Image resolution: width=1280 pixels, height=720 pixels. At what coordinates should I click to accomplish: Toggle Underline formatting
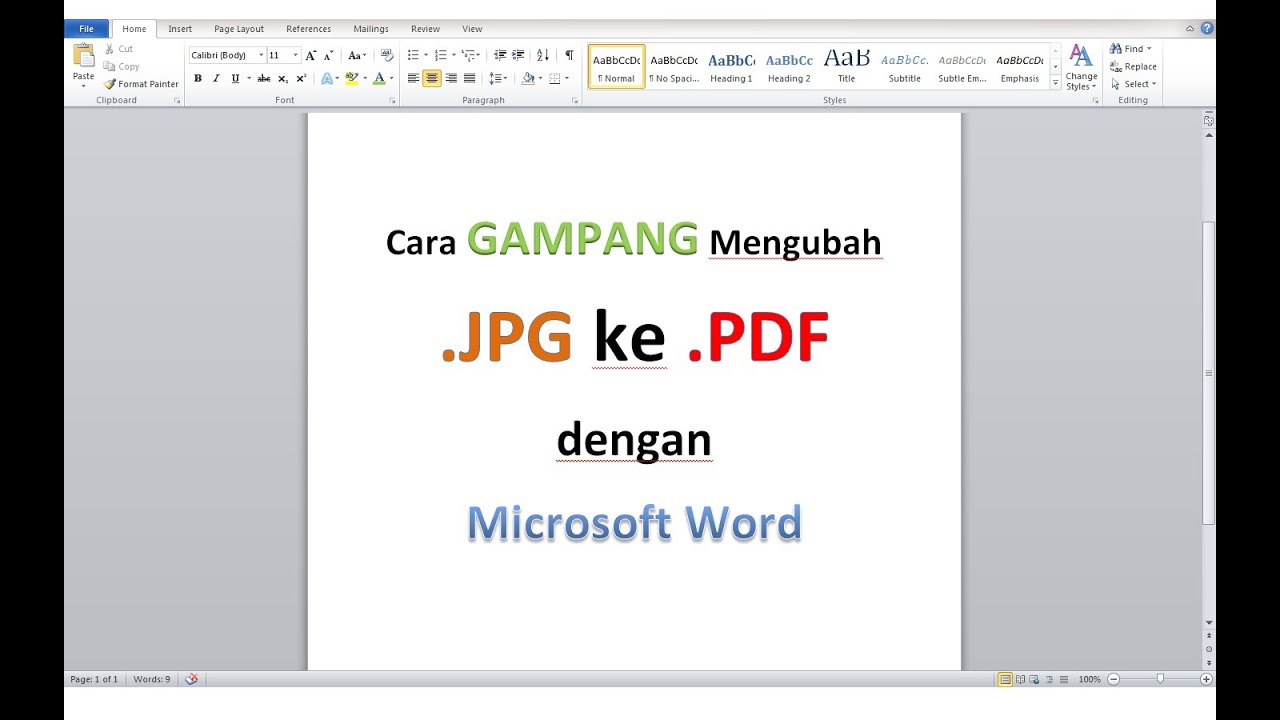(236, 78)
